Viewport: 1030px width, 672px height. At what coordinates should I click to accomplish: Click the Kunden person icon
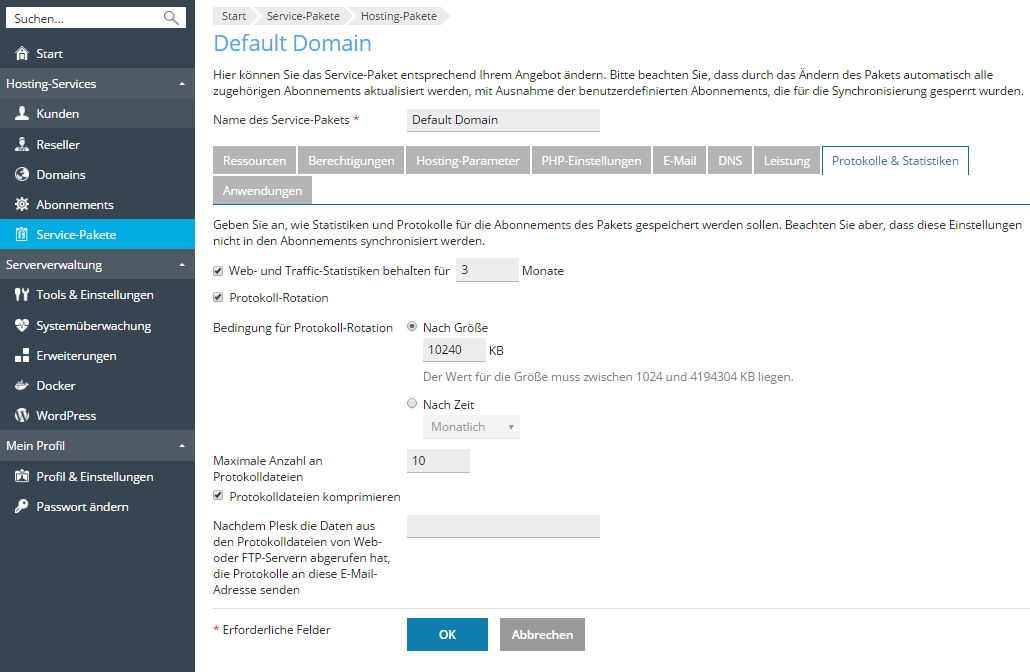(x=22, y=114)
